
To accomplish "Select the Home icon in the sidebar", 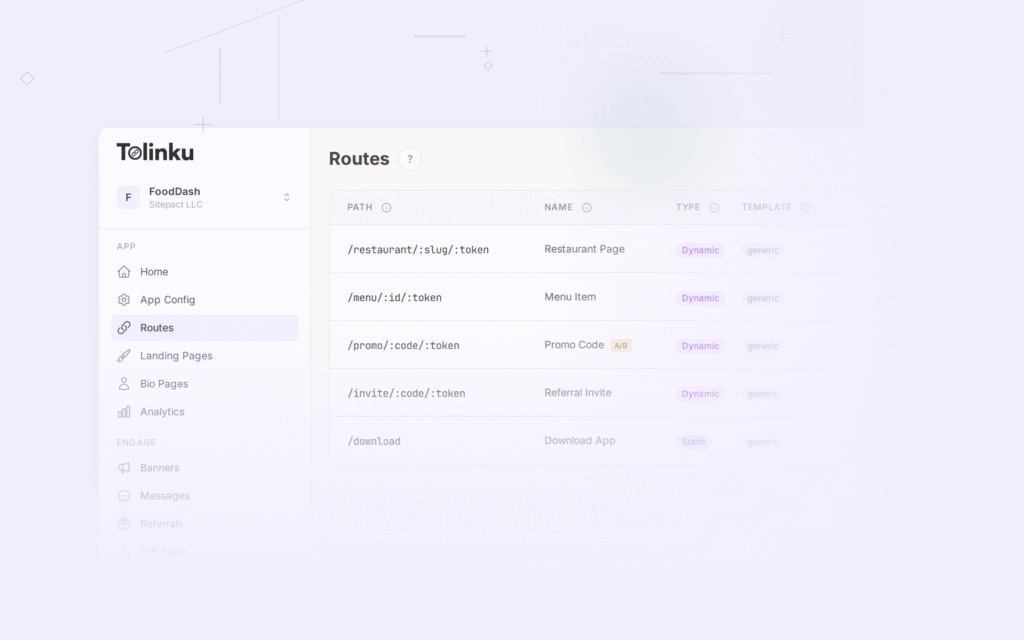I will point(124,271).
